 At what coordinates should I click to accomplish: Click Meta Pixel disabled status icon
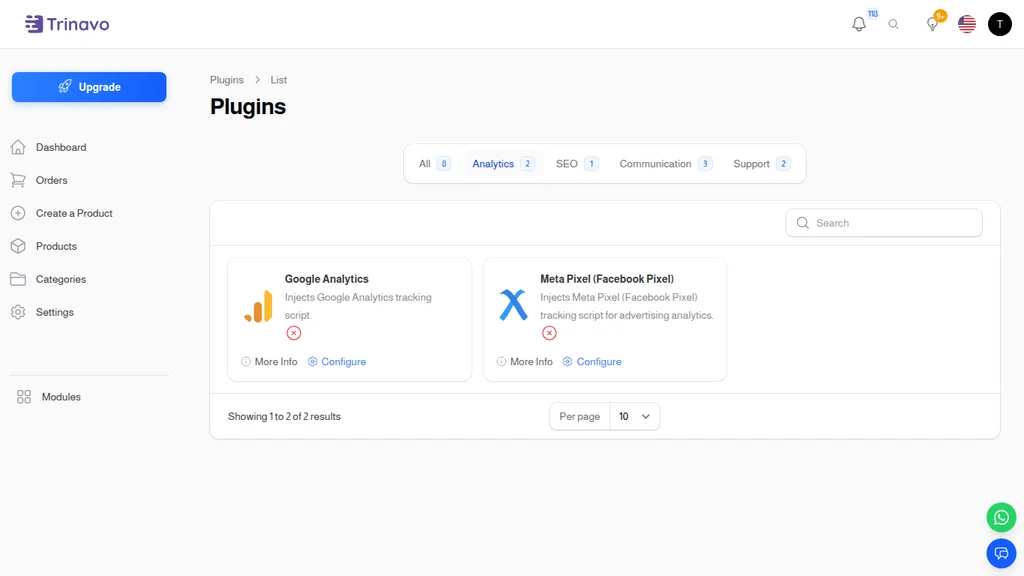[549, 333]
